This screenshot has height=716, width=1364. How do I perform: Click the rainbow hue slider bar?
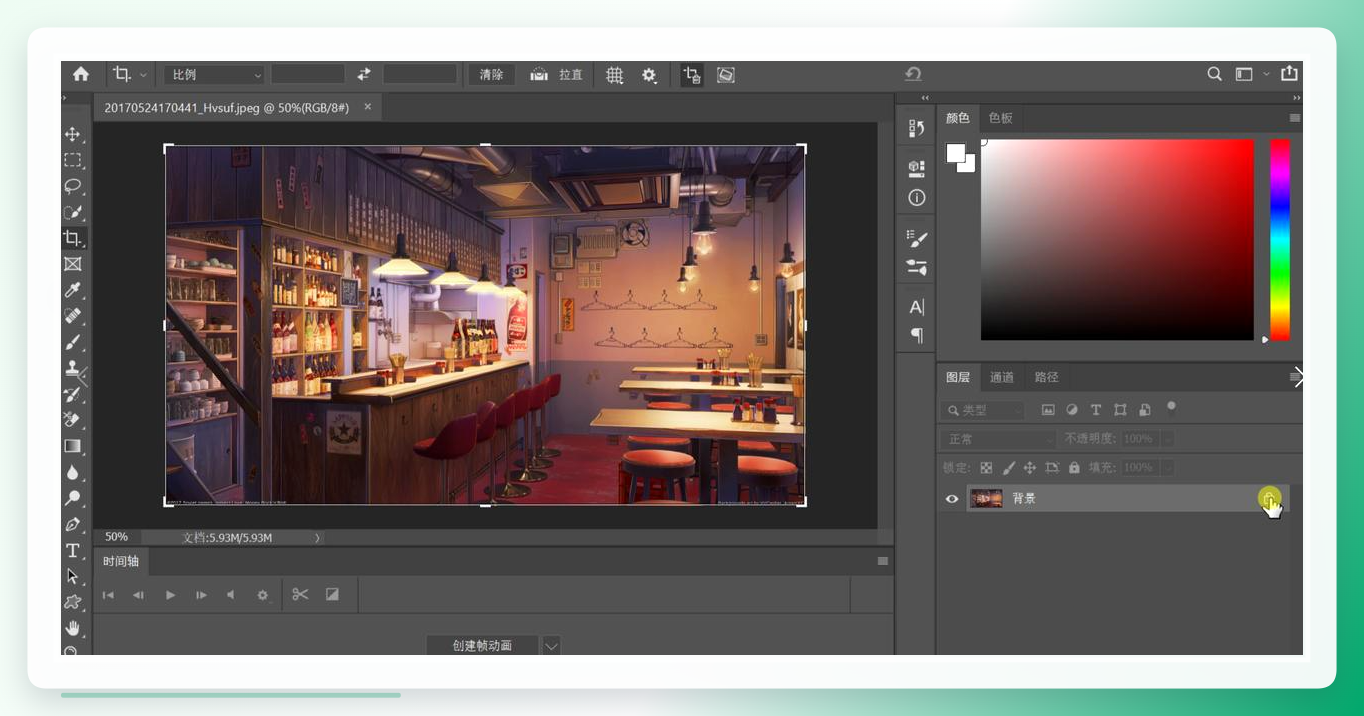pyautogui.click(x=1280, y=240)
